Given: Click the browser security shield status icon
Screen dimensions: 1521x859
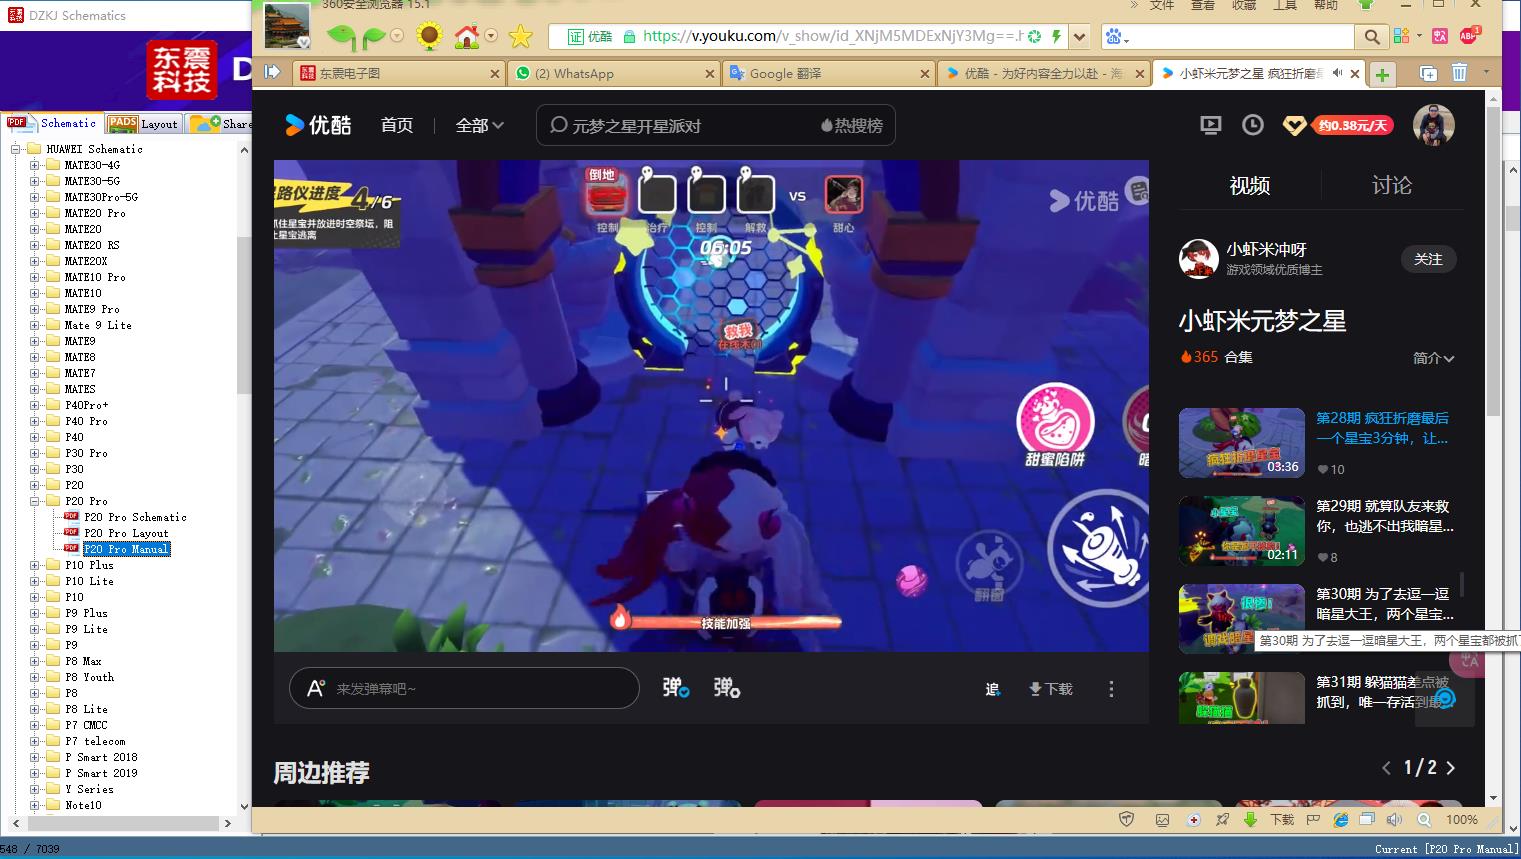Looking at the screenshot, I should point(1126,819).
